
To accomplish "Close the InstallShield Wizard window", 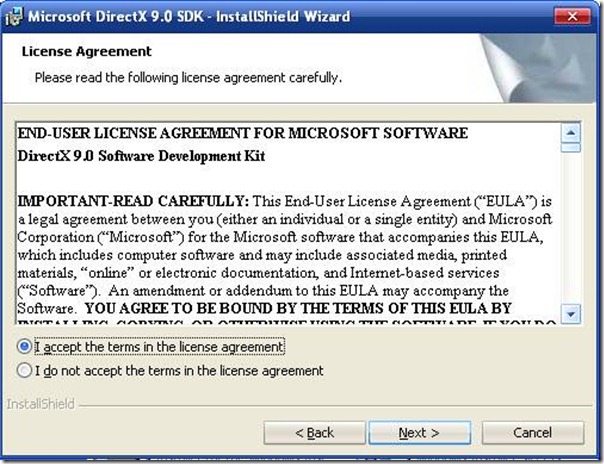I will (572, 16).
